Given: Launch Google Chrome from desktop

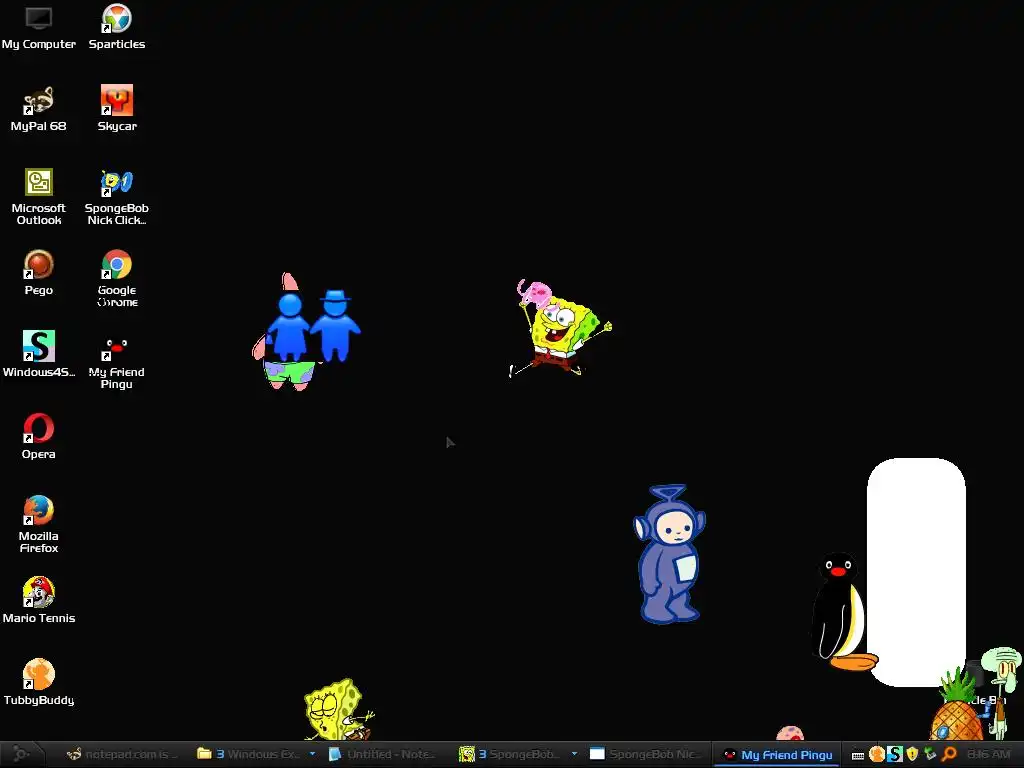Looking at the screenshot, I should 117,279.
